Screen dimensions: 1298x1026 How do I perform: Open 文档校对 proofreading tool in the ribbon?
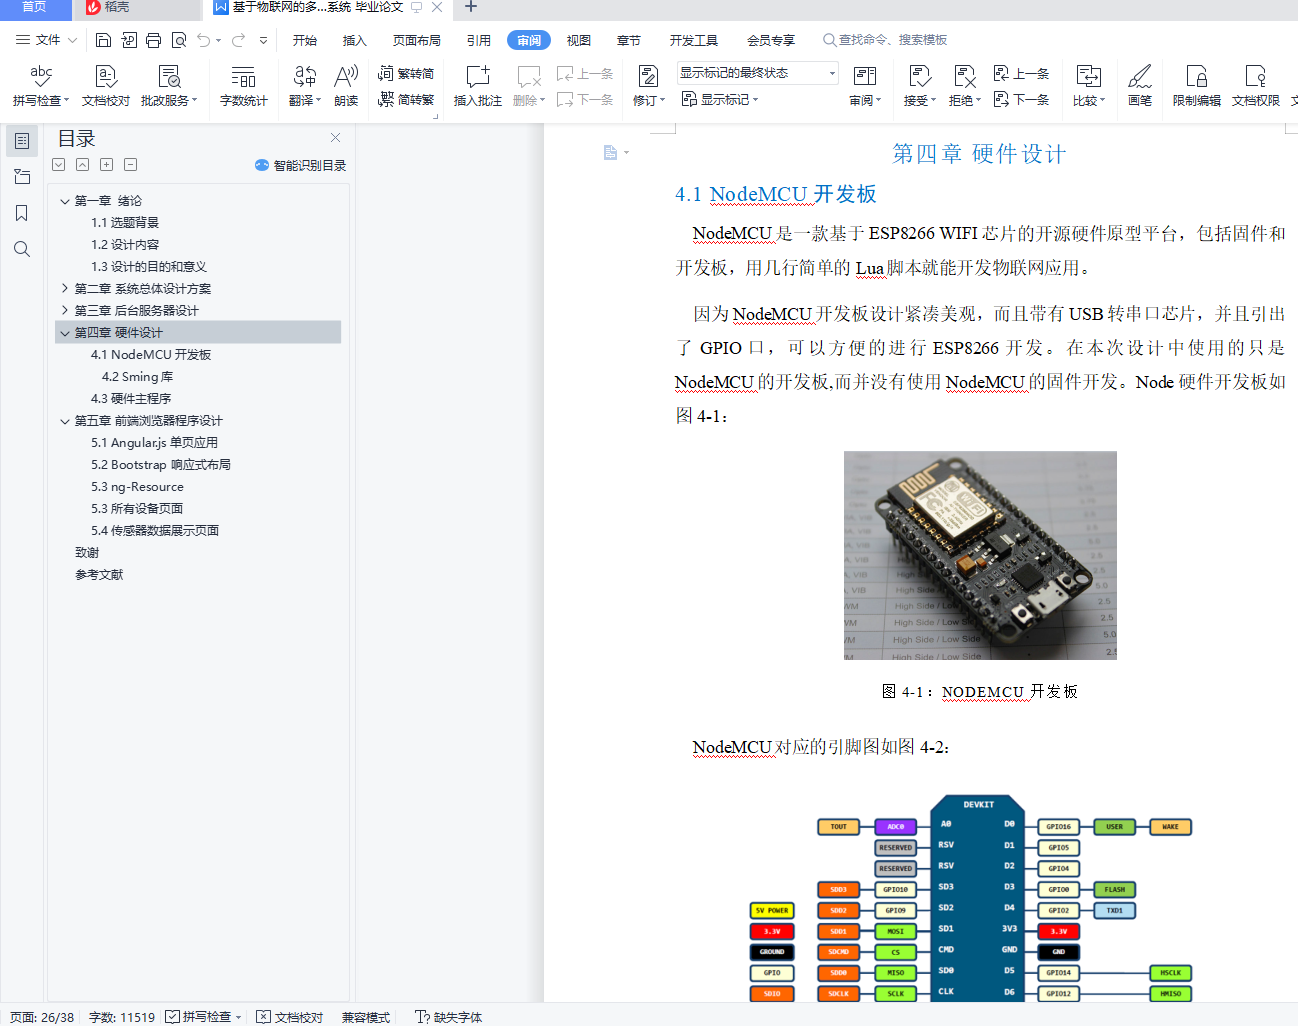(x=106, y=86)
